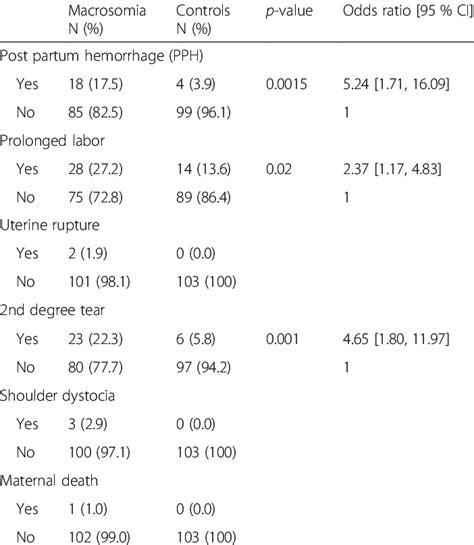This screenshot has height=545, width=474.
Task: Click the Maternal death section label
Action: click(49, 481)
